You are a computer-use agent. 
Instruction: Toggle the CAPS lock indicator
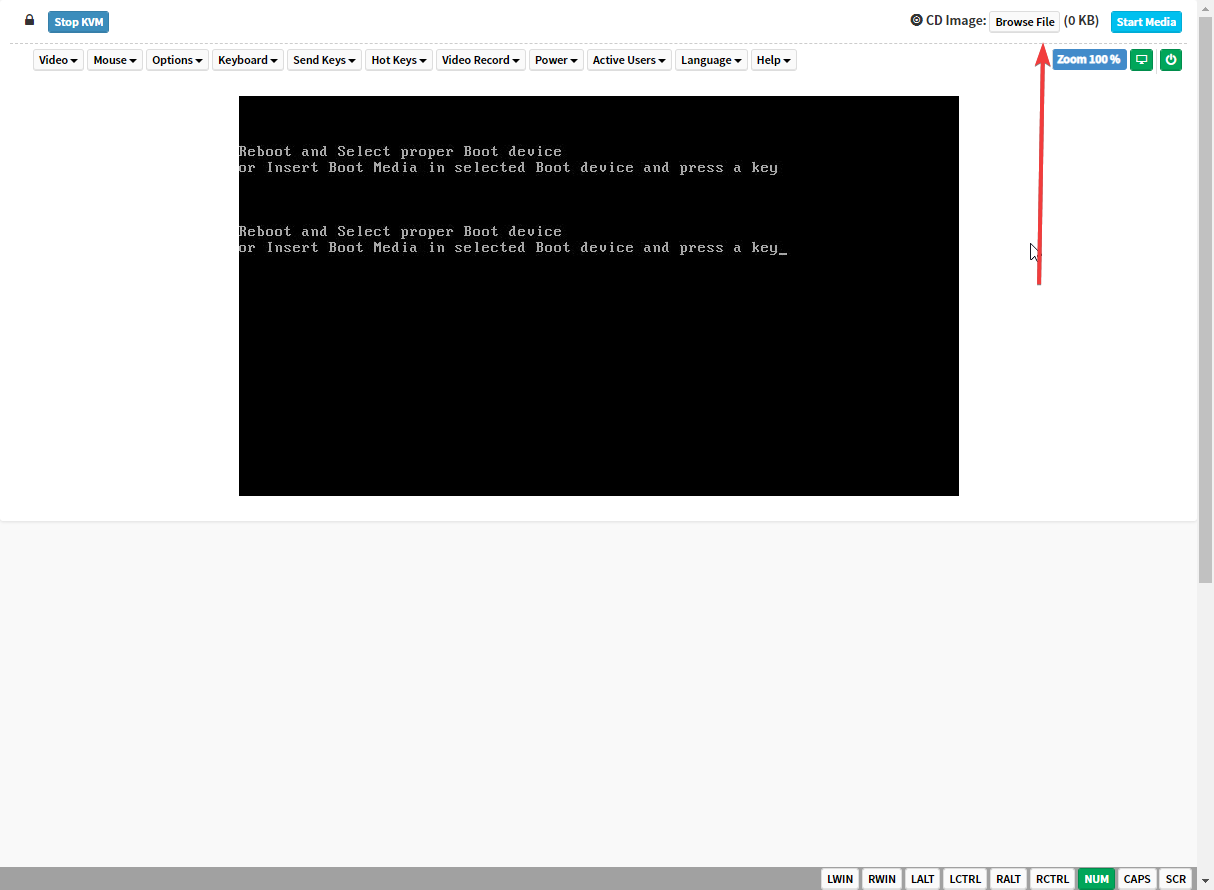(1137, 879)
